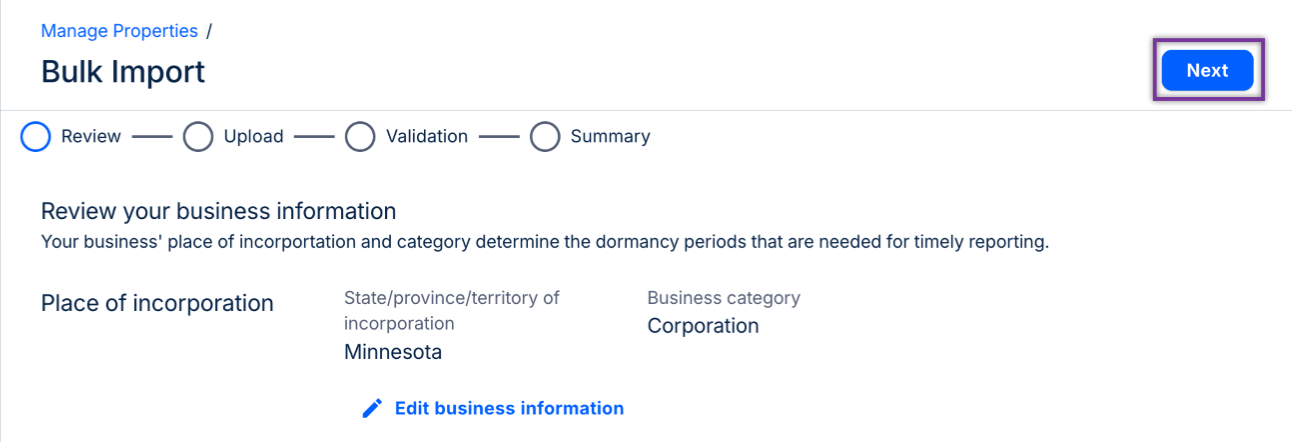This screenshot has width=1292, height=442.
Task: Click the Corporation category value
Action: (703, 326)
